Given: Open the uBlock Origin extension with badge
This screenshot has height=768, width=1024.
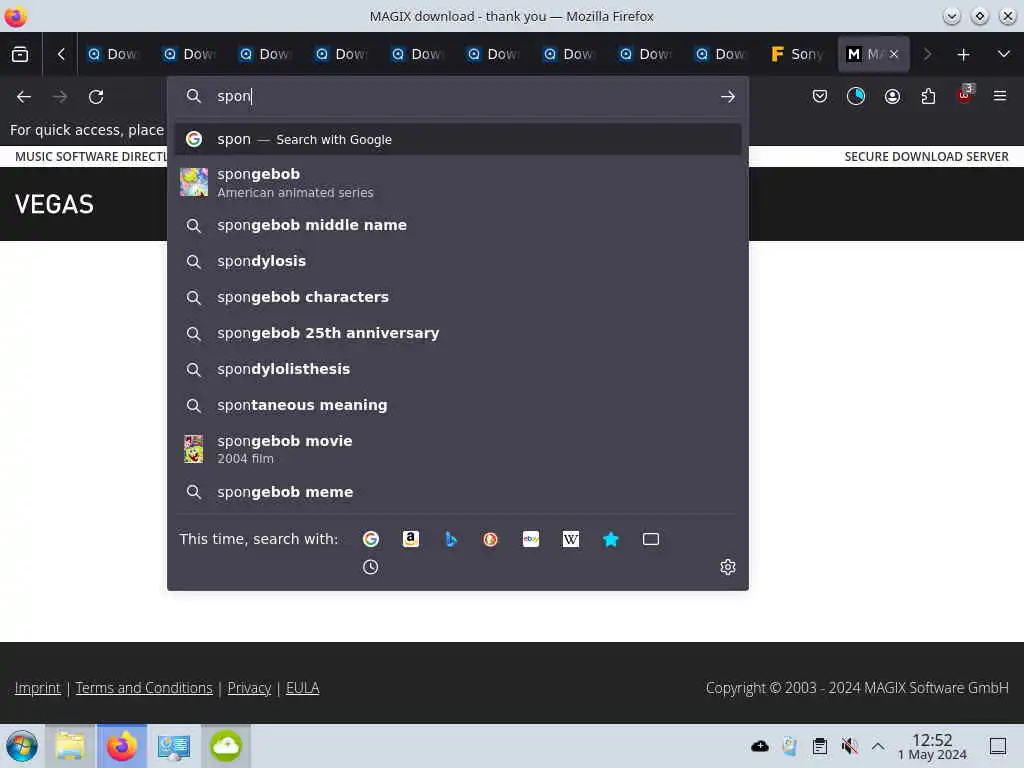Looking at the screenshot, I should pos(965,95).
